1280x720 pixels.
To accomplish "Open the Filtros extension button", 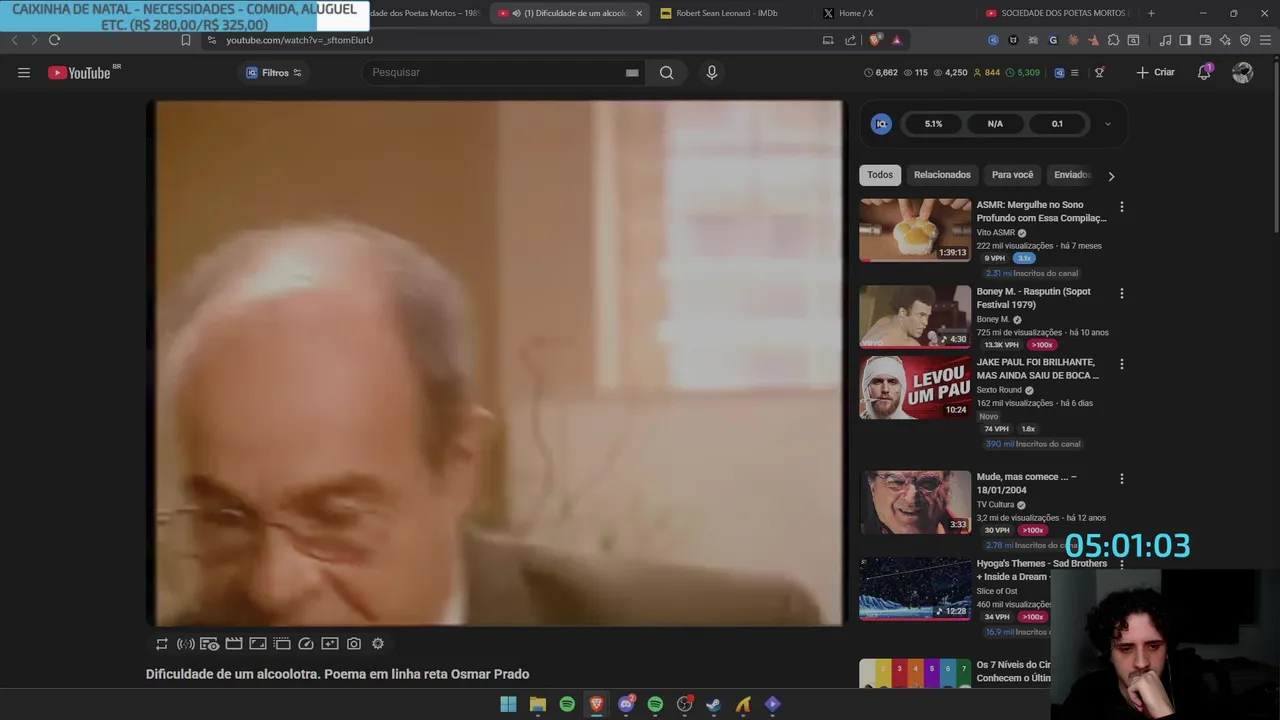I will (274, 72).
